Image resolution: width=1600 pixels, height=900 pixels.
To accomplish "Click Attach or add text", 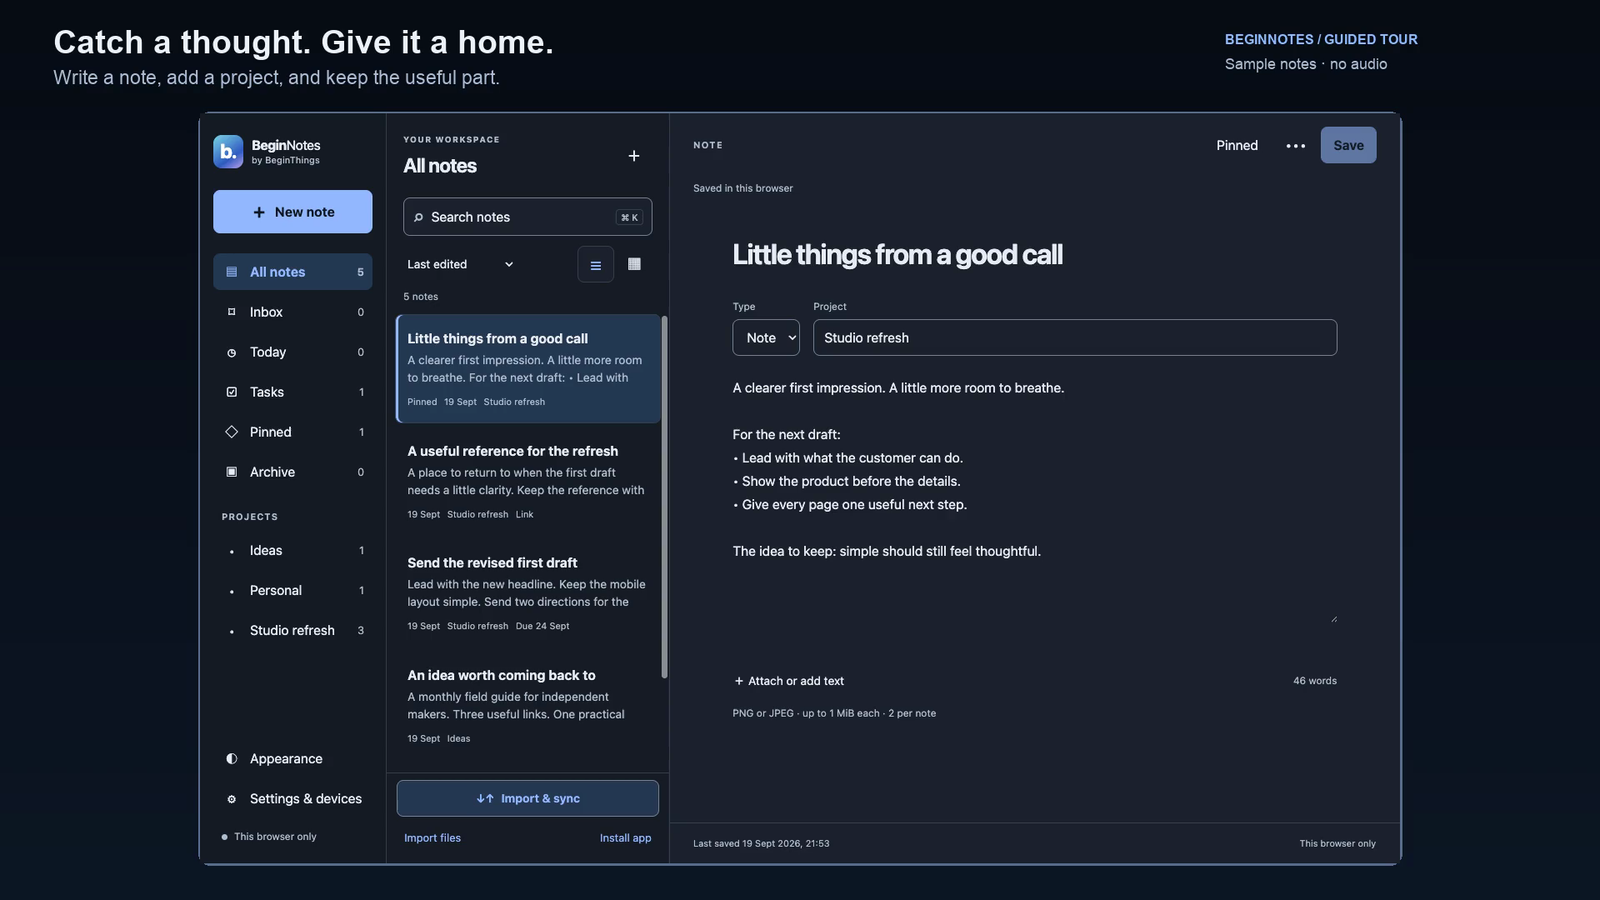I will 789,681.
